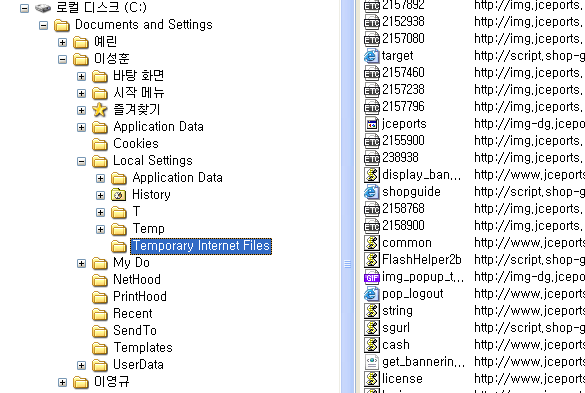
Task: Select the Application Data folder under 이성훈
Action: click(x=159, y=127)
